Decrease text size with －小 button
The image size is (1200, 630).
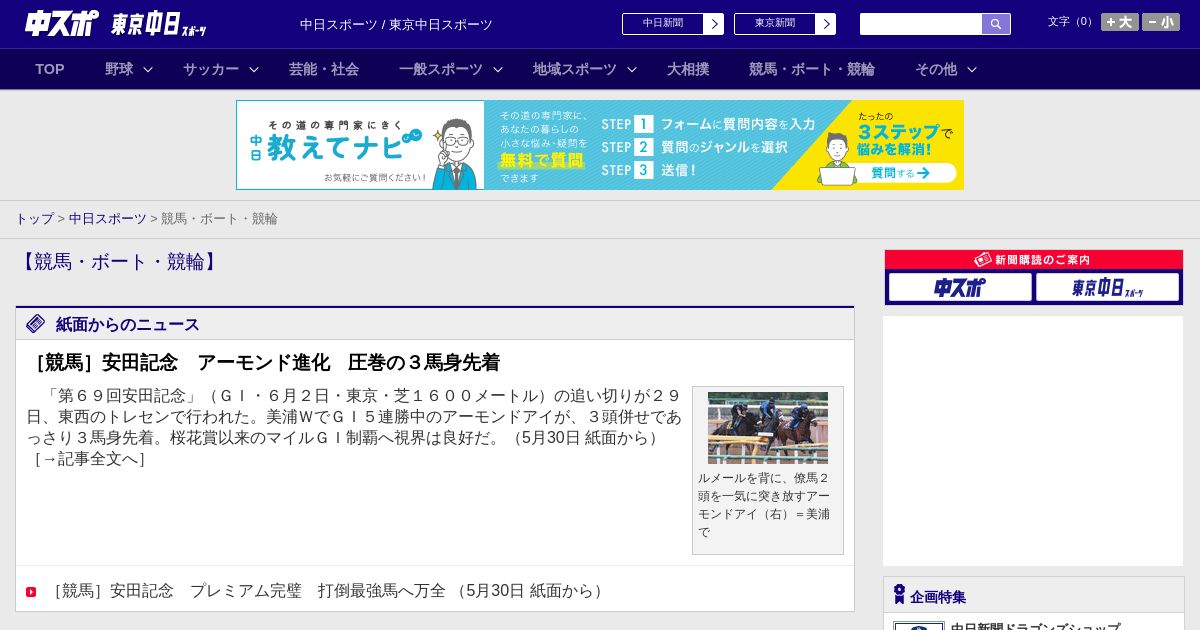tap(1161, 22)
